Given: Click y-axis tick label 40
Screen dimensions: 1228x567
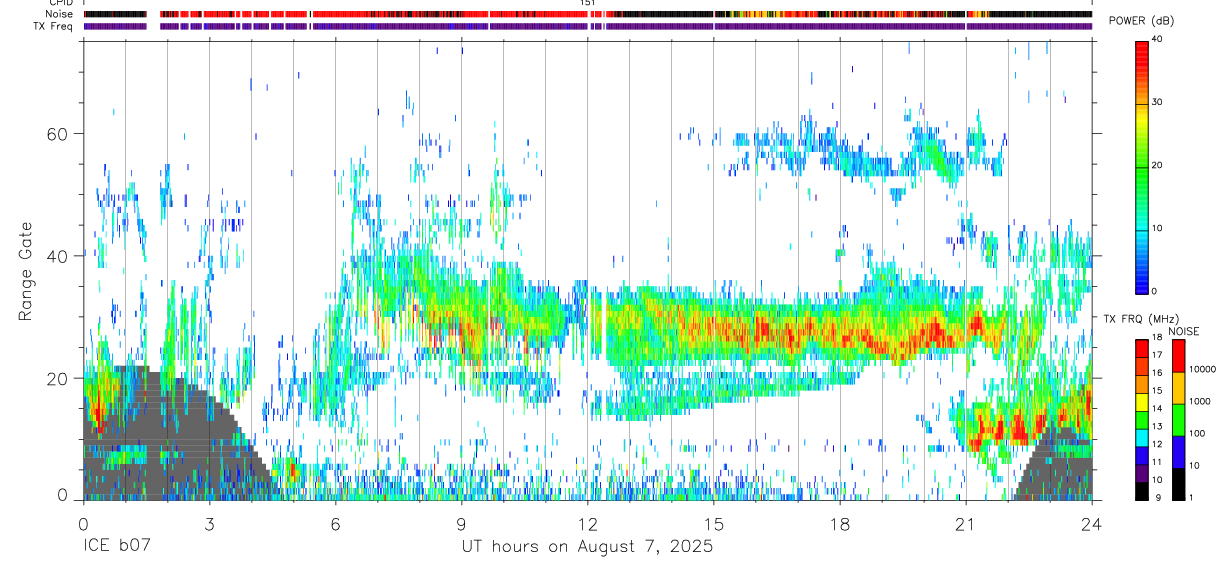Looking at the screenshot, I should tap(59, 256).
